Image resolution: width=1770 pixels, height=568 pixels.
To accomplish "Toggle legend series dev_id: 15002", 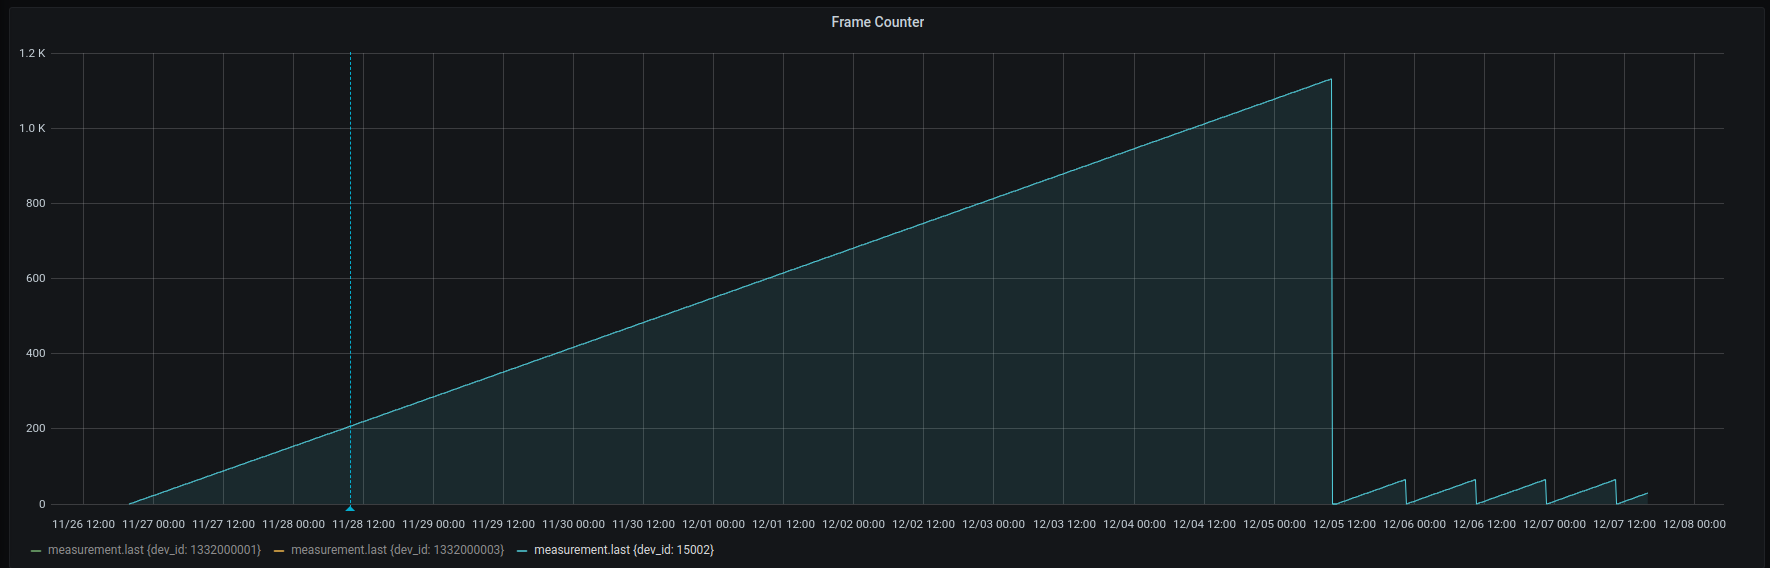I will [624, 550].
